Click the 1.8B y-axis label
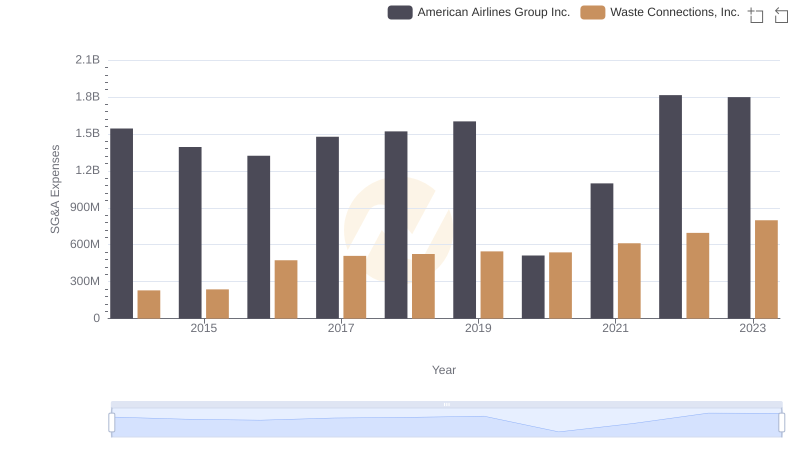Viewport: 800px width, 461px height. (x=88, y=97)
